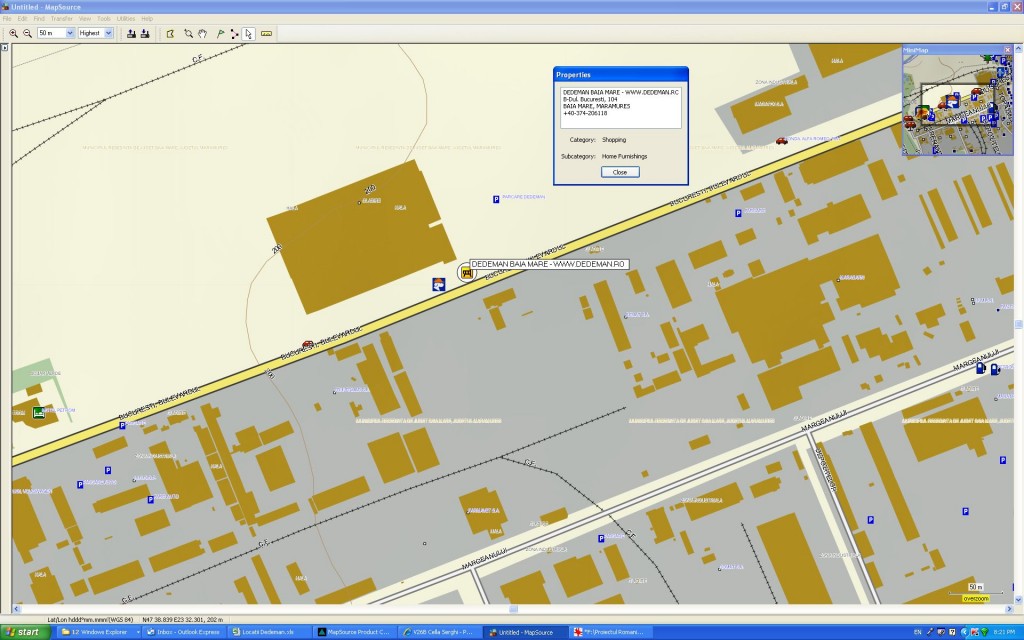Click the Receive from Device icon

pyautogui.click(x=145, y=33)
